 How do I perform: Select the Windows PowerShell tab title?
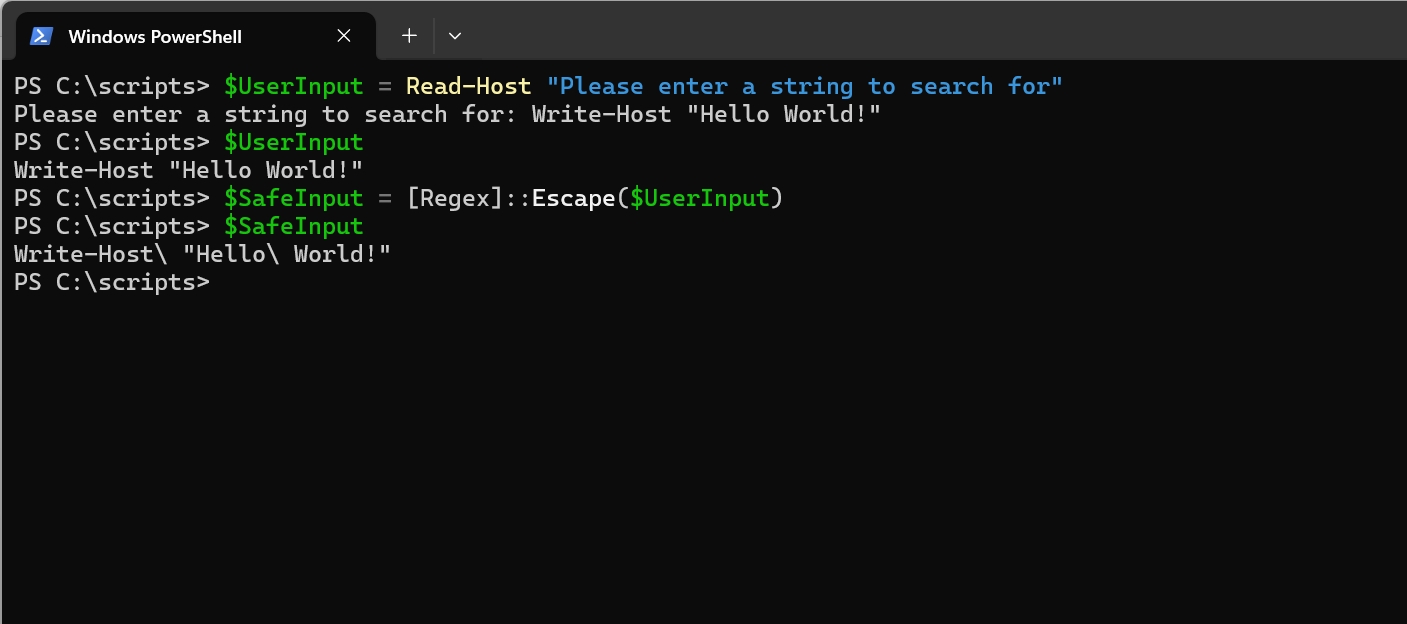click(155, 37)
